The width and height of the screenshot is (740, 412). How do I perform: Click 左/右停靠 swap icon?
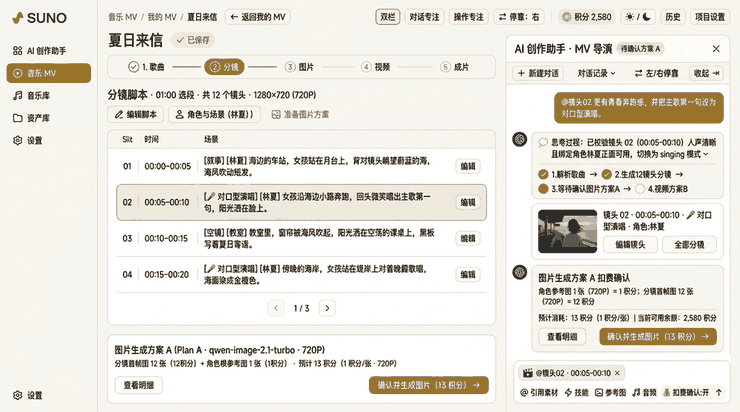tap(638, 73)
